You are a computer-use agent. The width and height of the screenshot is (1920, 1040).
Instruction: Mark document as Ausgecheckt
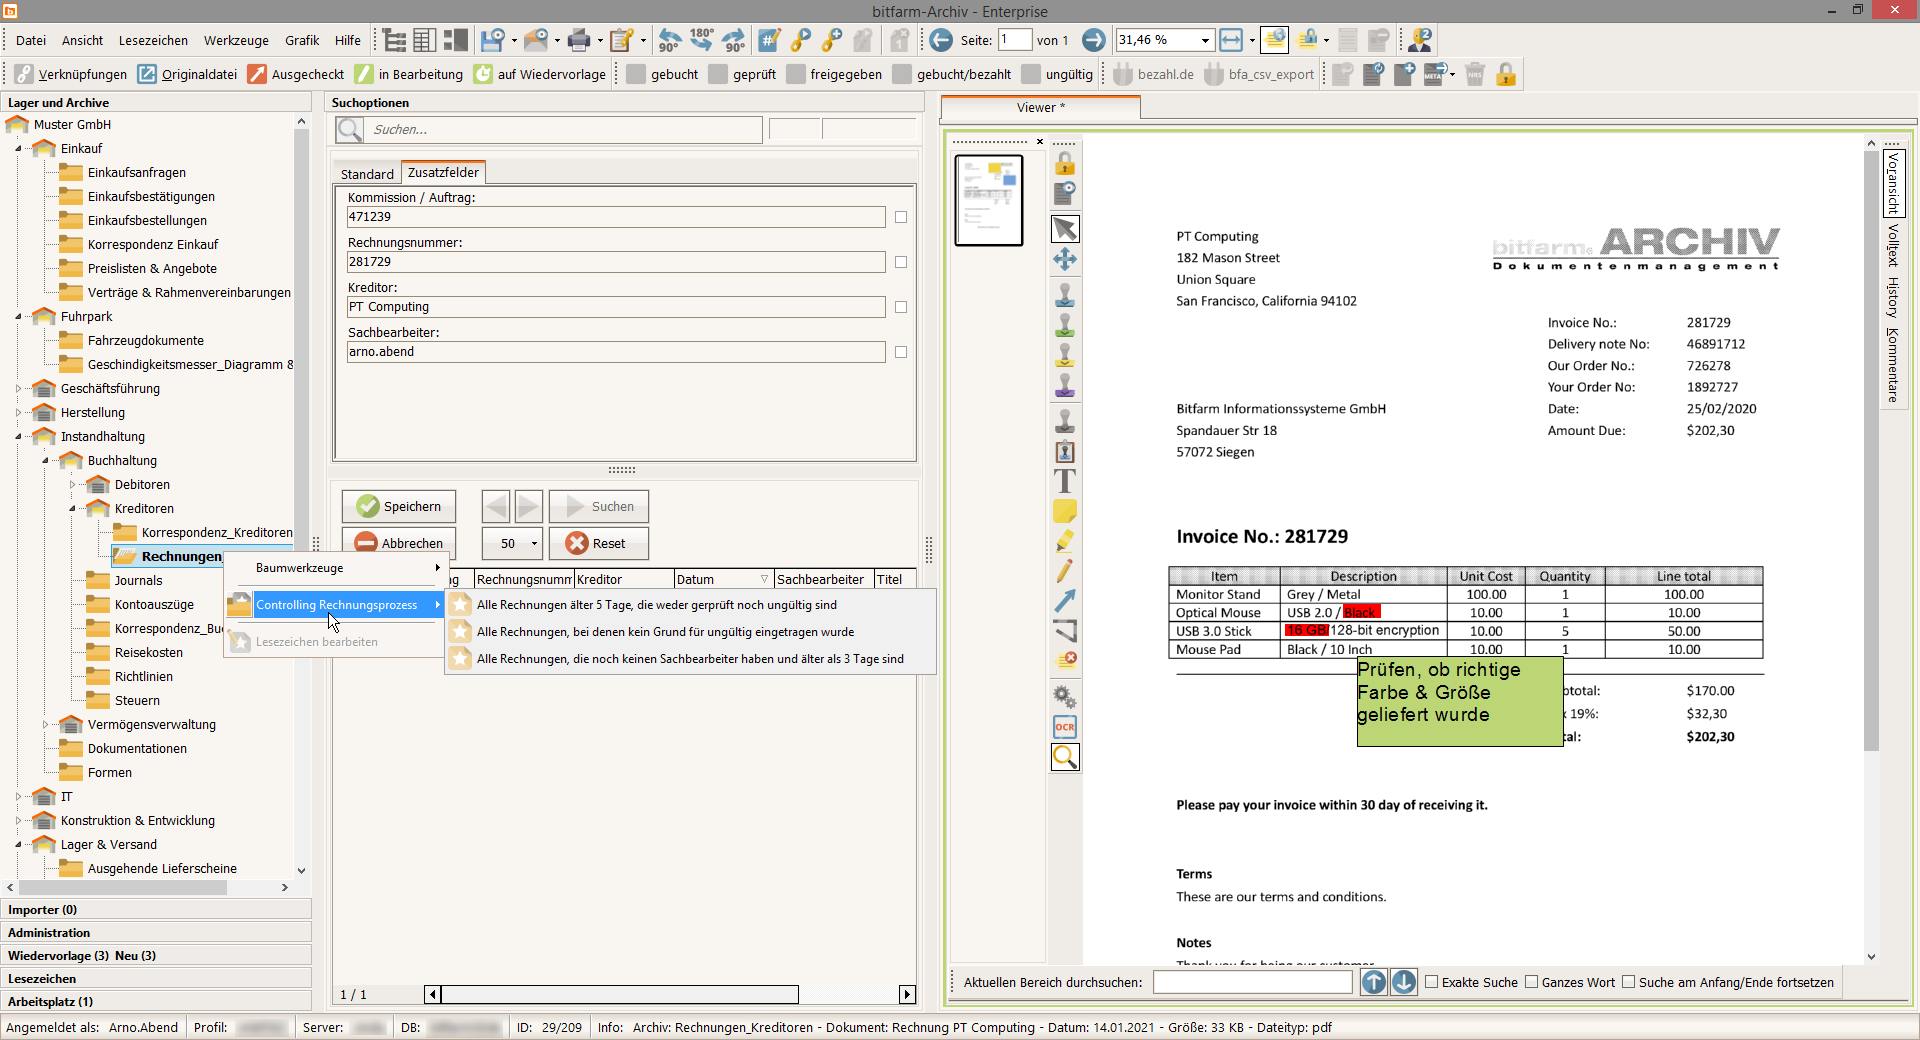296,74
